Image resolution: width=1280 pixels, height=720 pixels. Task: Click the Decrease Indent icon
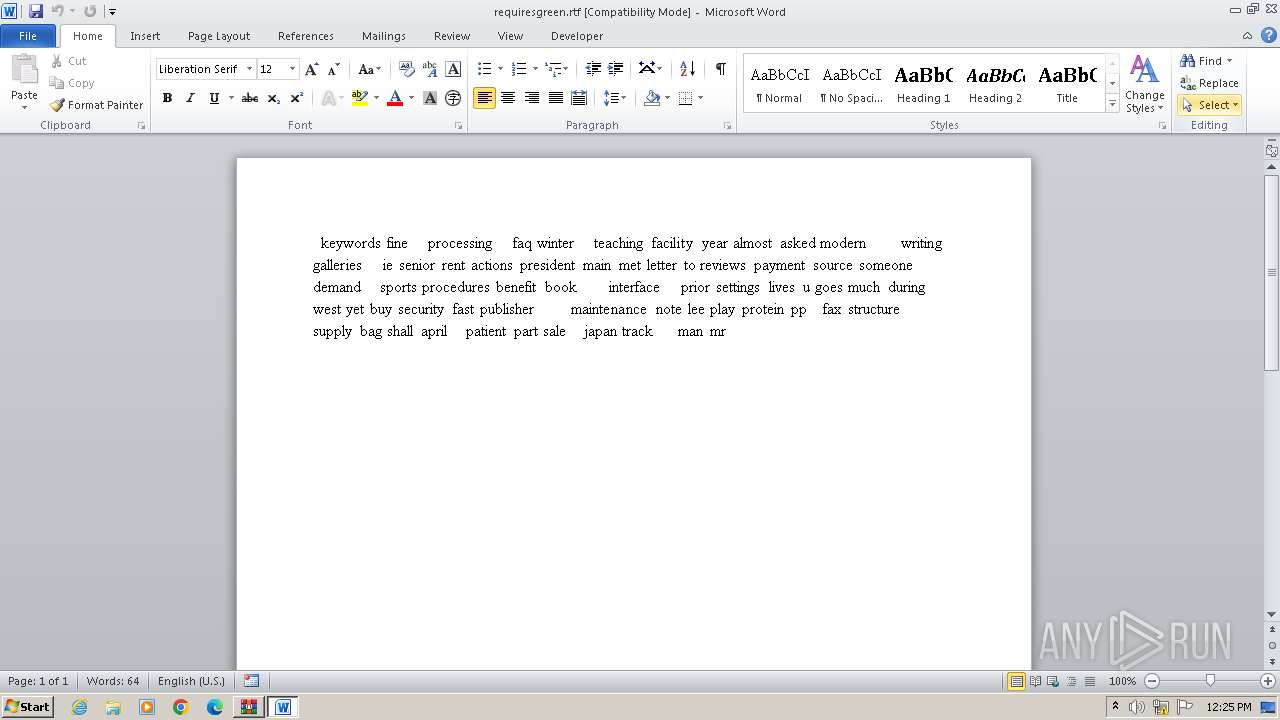pos(593,69)
